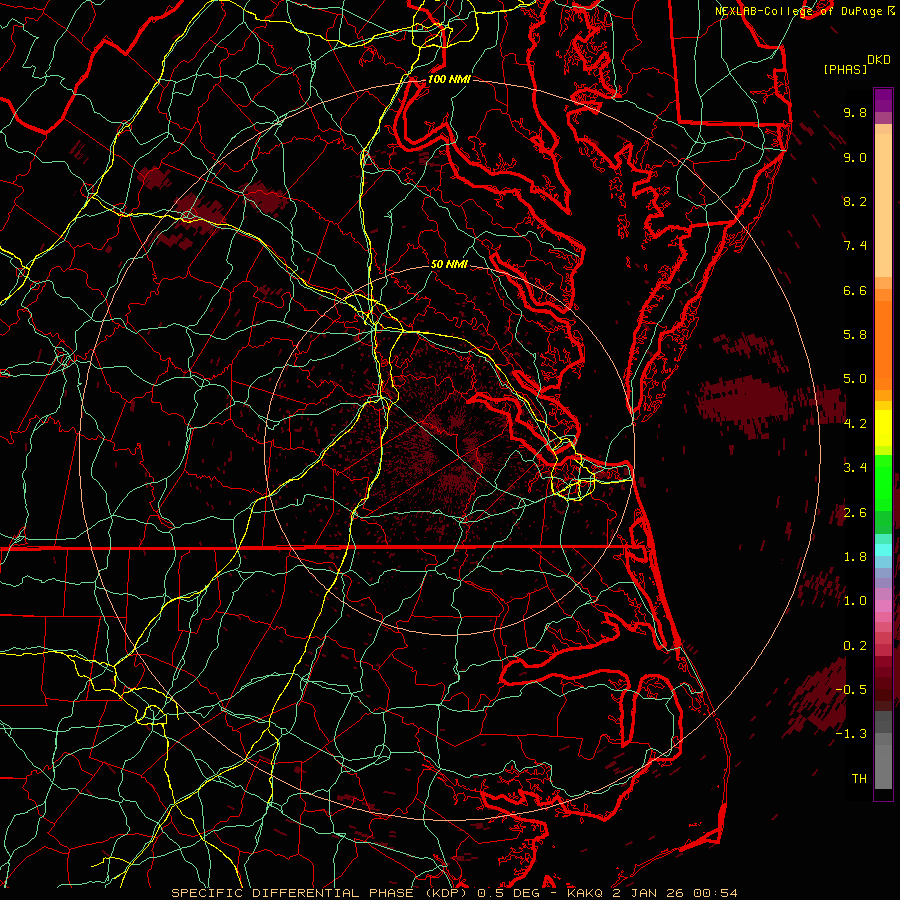Click the orange segment of color bar
This screenshot has width=900, height=900.
[x=883, y=344]
